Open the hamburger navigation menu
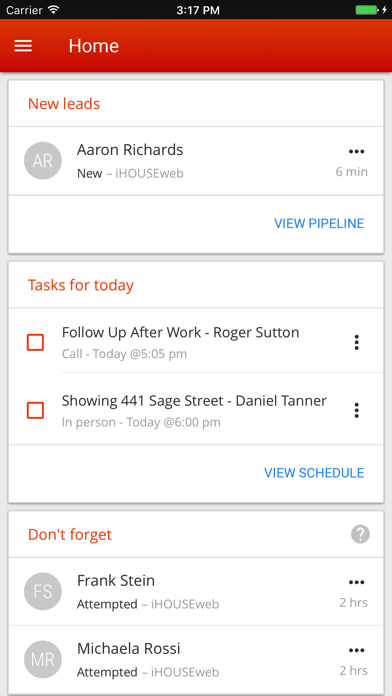392x696 pixels. (x=23, y=46)
